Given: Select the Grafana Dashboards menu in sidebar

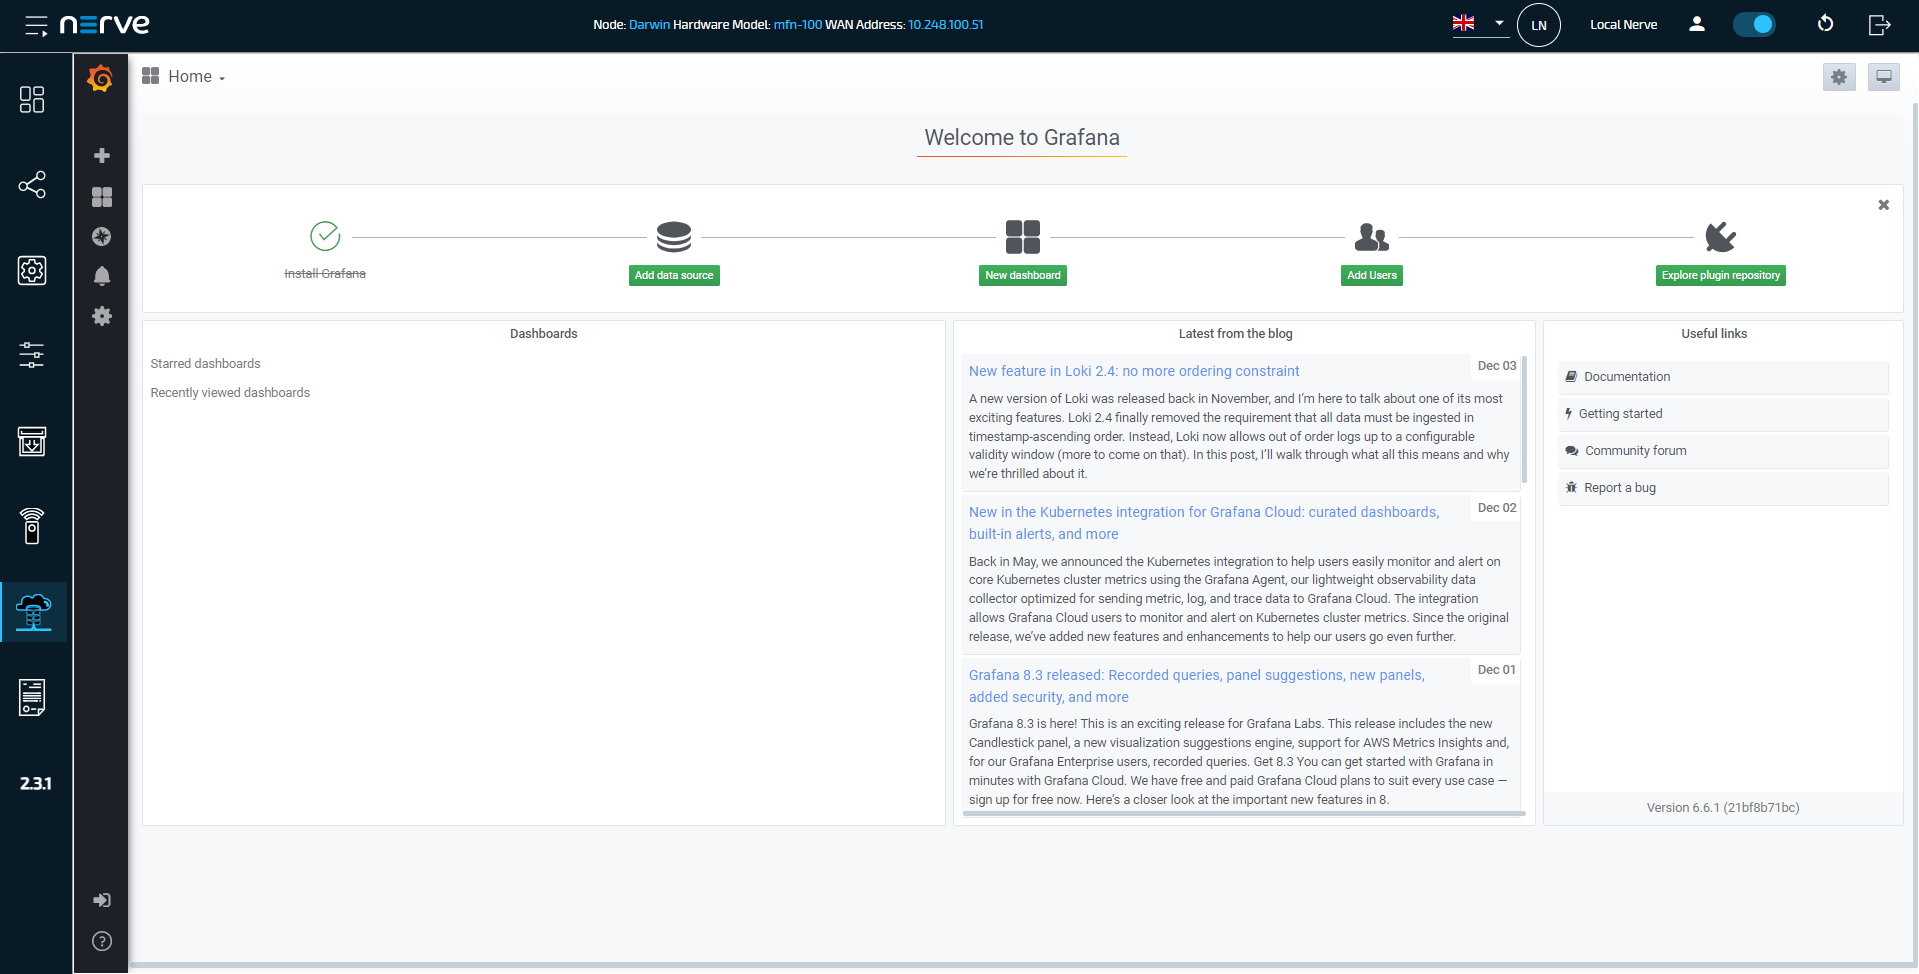Looking at the screenshot, I should click(x=101, y=197).
